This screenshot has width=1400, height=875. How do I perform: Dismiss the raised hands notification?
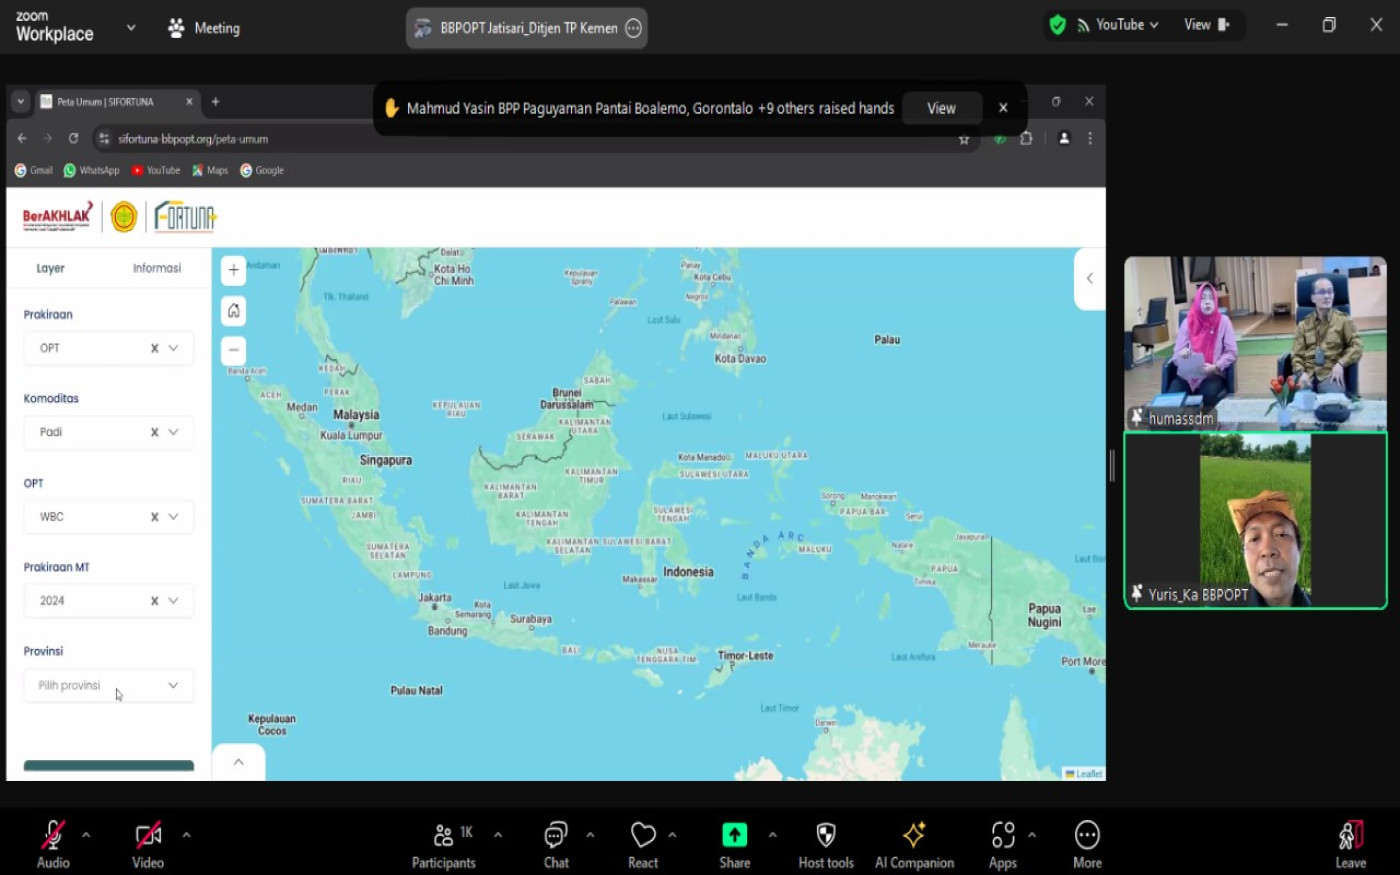pyautogui.click(x=1003, y=108)
